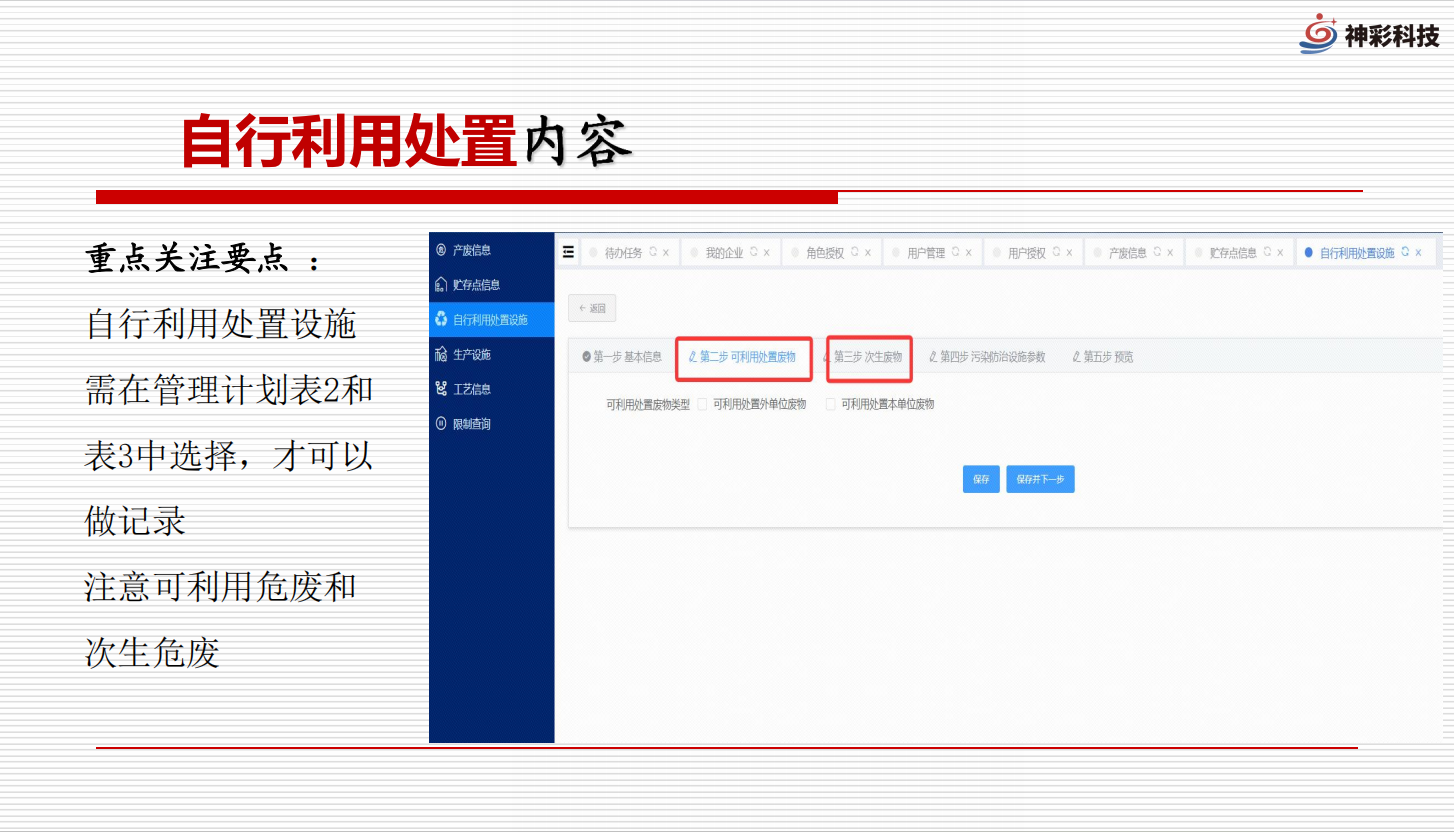Click the 返回 back button
The image size is (1454, 832).
(592, 308)
